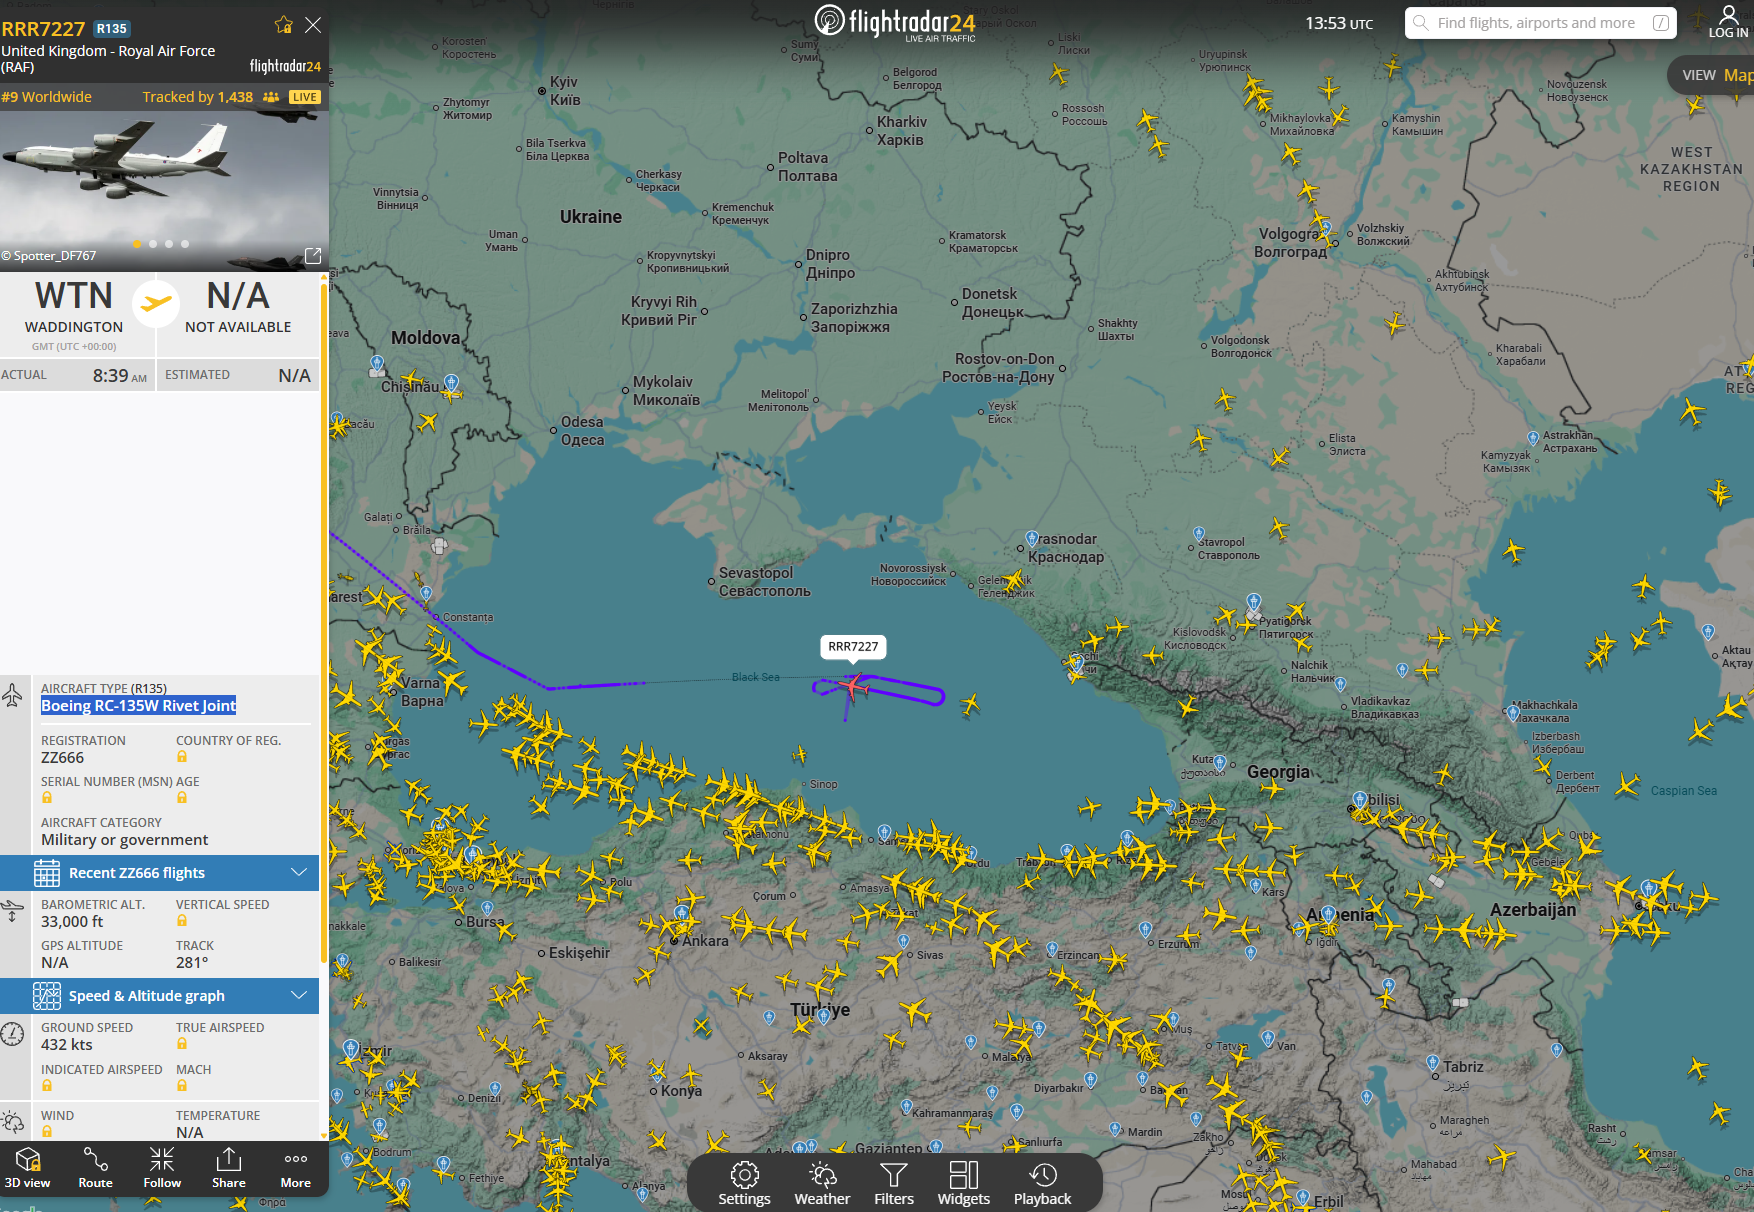The width and height of the screenshot is (1754, 1212).
Task: Click the locked Indicated Airspeed icon
Action: pyautogui.click(x=47, y=1086)
